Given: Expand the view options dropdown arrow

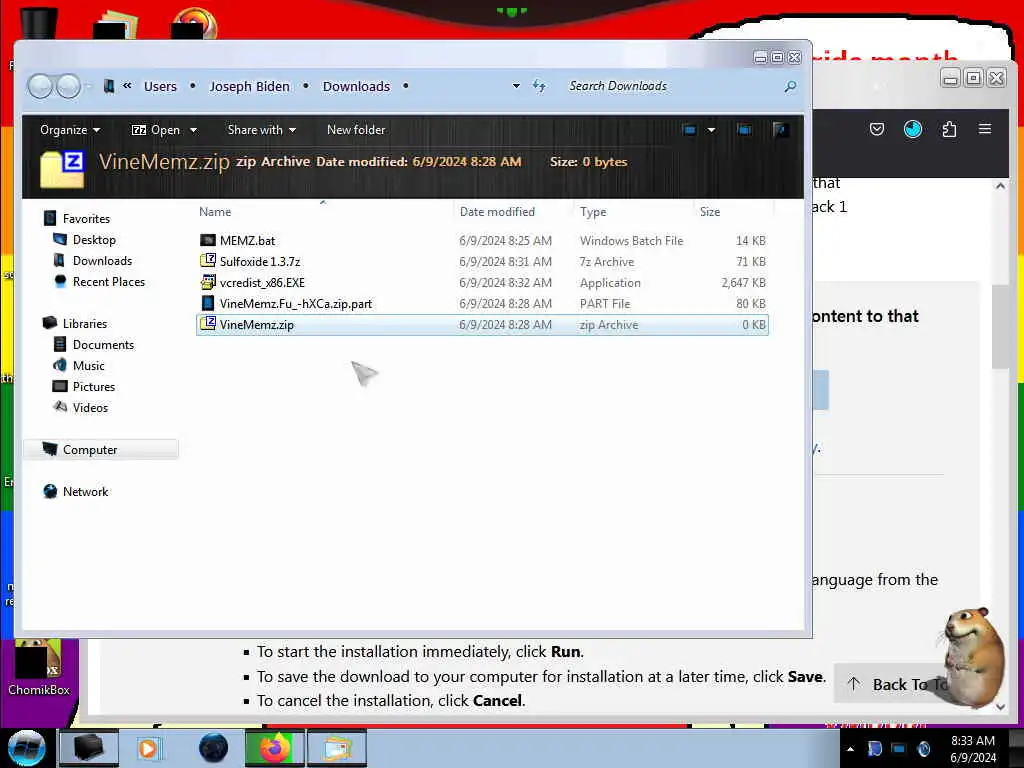Looking at the screenshot, I should pyautogui.click(x=711, y=130).
